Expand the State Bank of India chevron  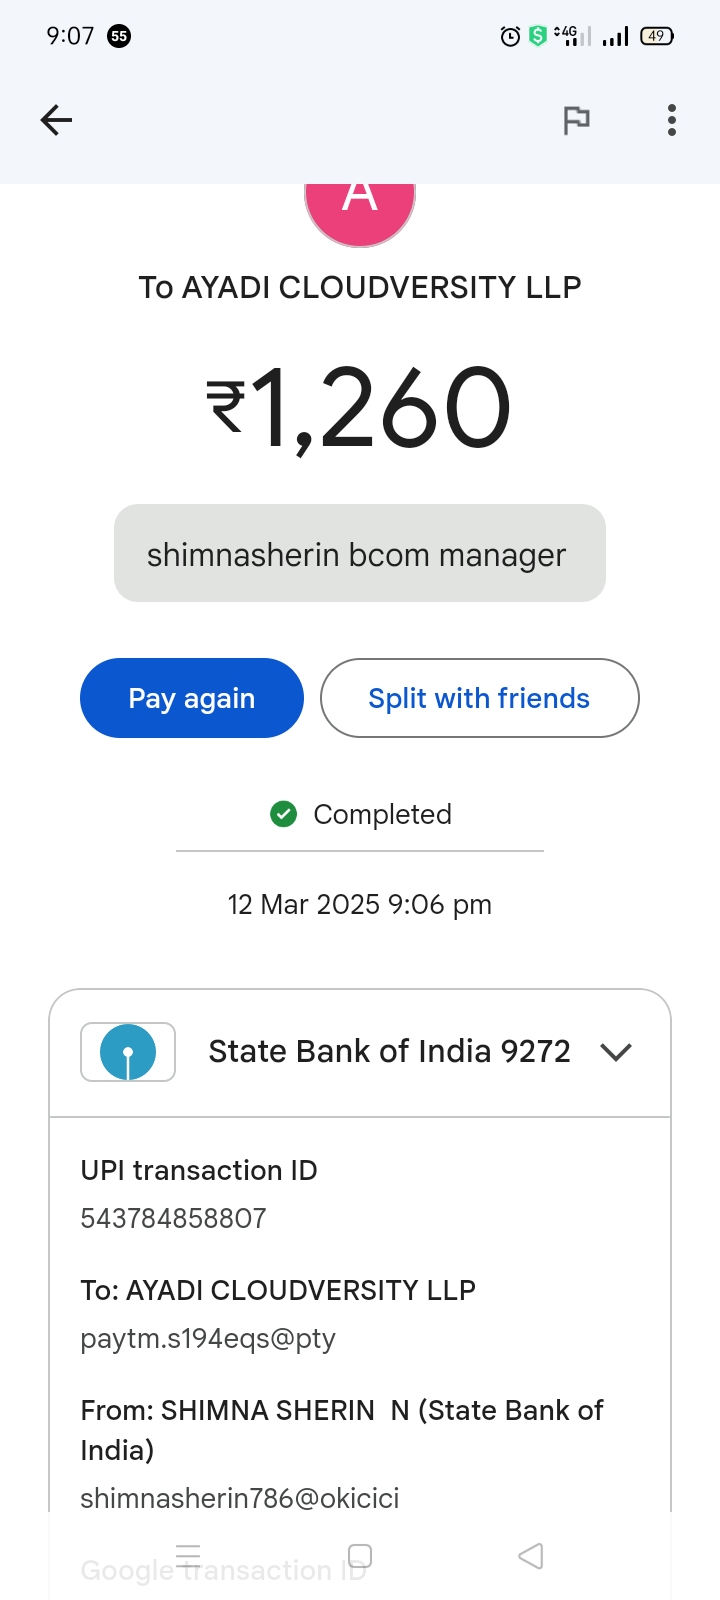pos(616,1052)
